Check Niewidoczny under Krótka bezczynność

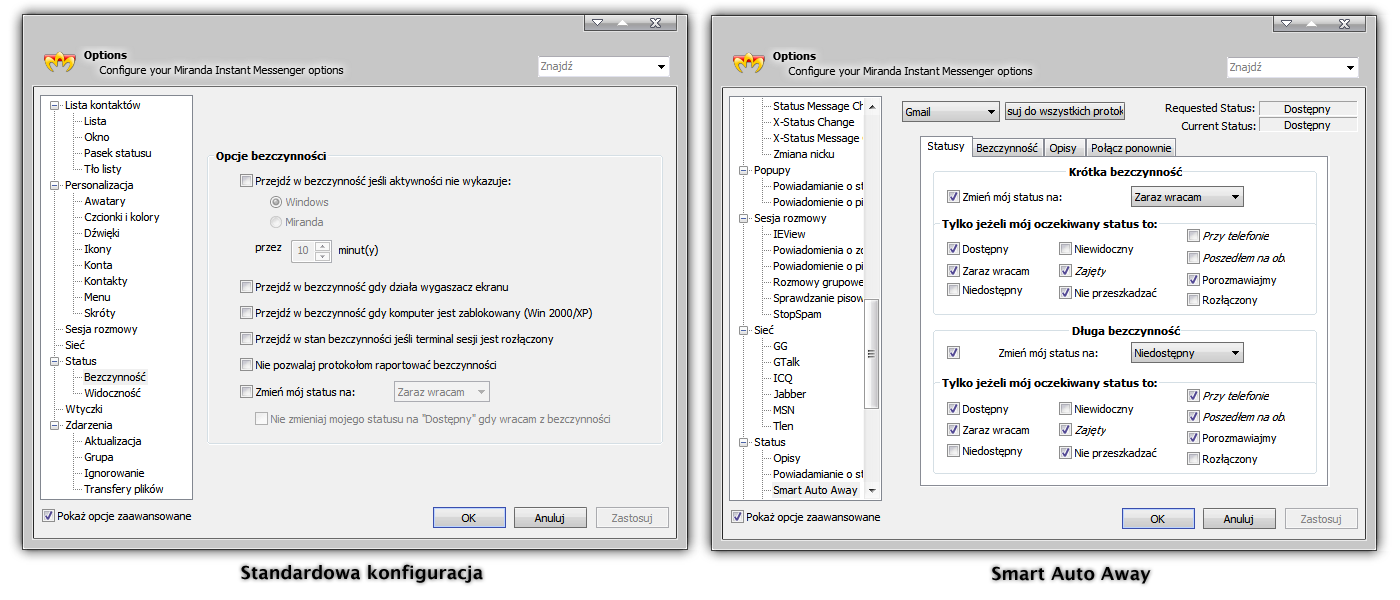pos(1066,249)
